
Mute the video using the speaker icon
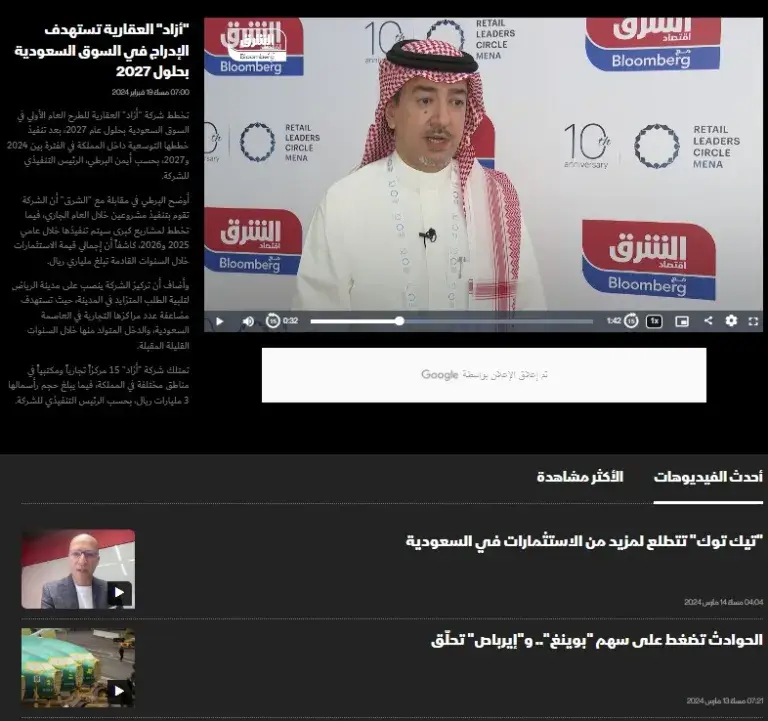point(247,321)
